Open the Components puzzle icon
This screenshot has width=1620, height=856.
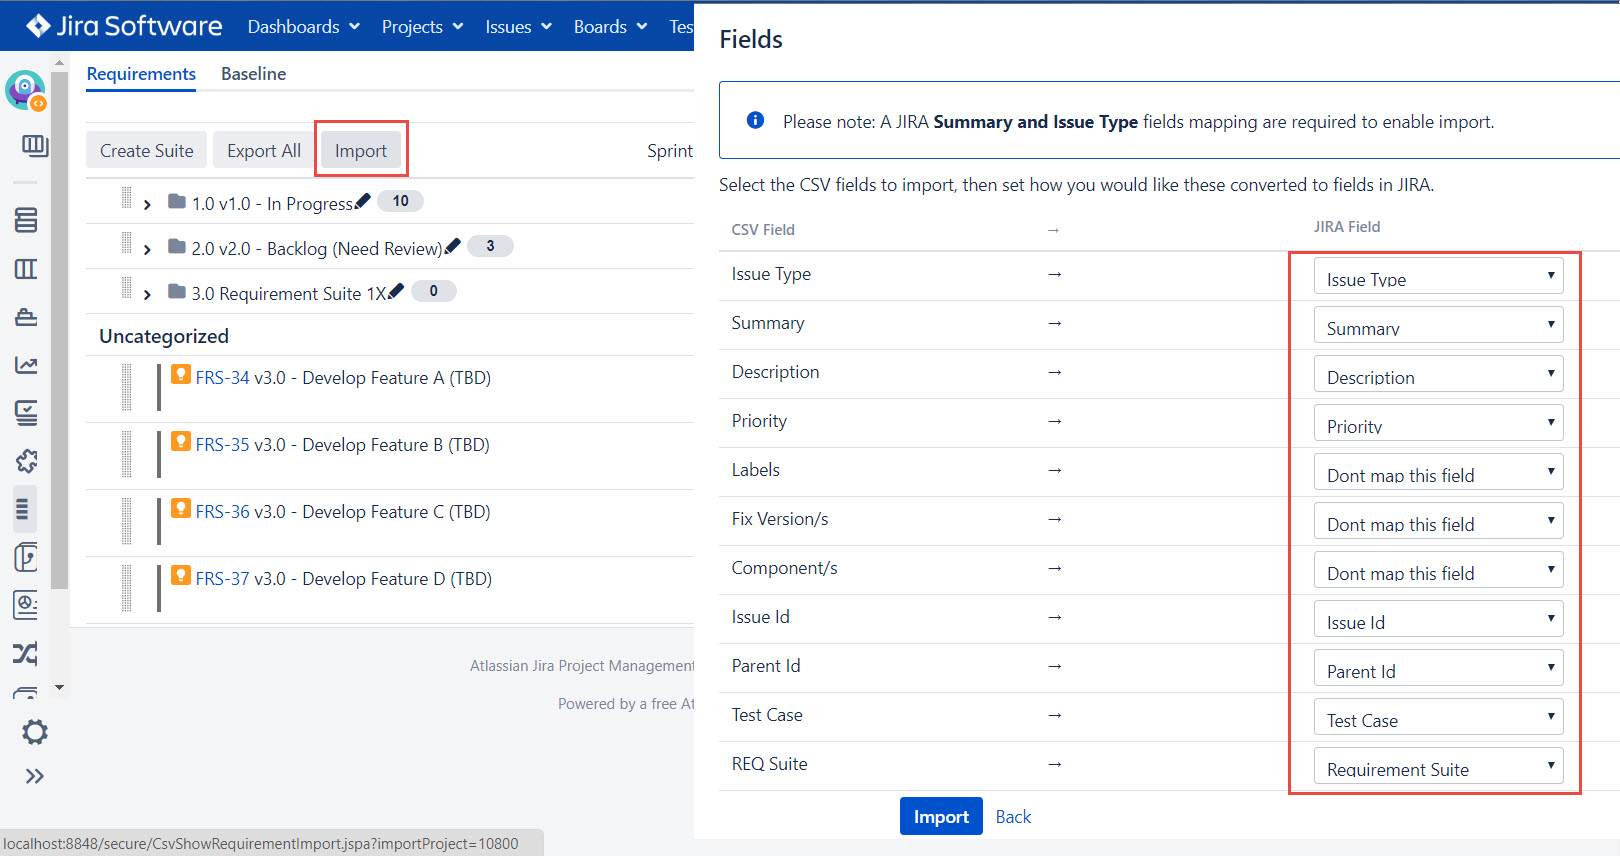26,460
